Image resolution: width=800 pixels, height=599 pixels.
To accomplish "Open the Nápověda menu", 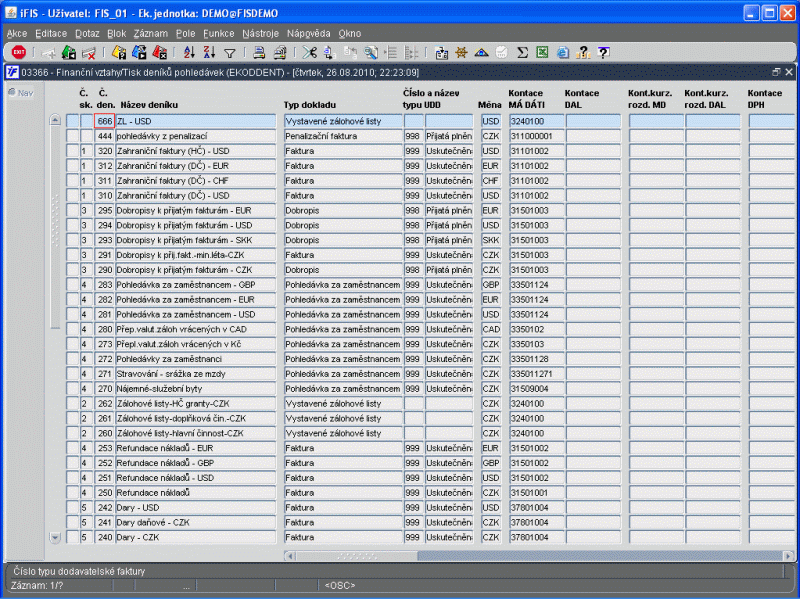I will (308, 34).
